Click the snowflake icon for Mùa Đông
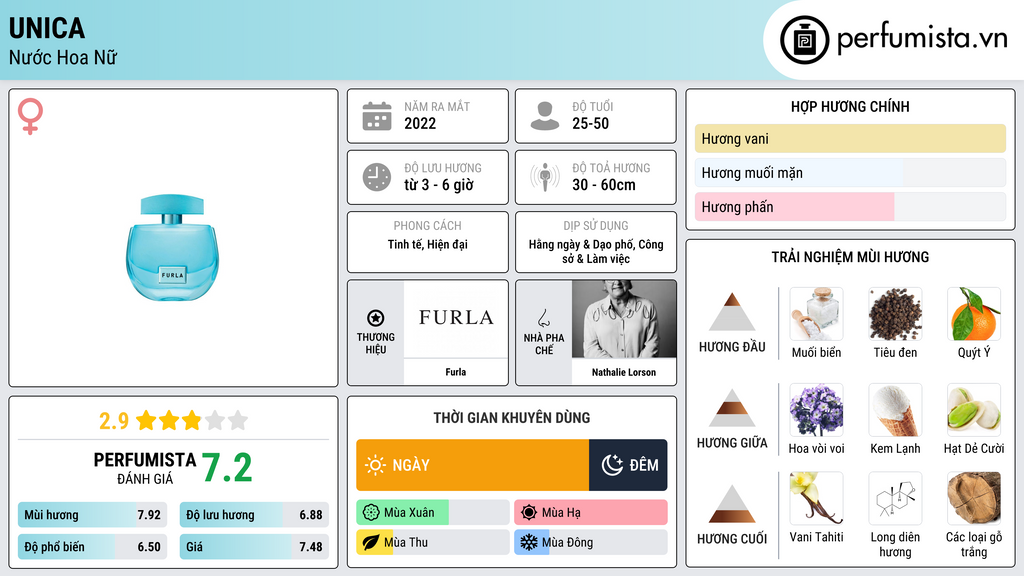 tap(529, 543)
